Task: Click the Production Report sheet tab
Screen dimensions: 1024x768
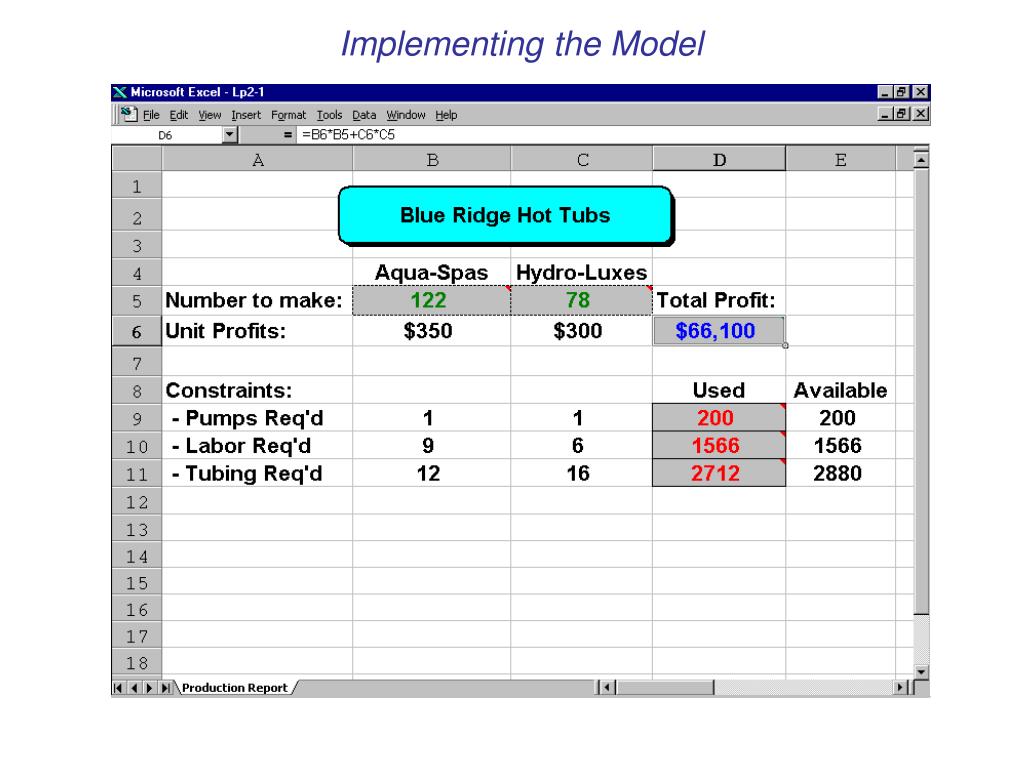Action: click(235, 688)
